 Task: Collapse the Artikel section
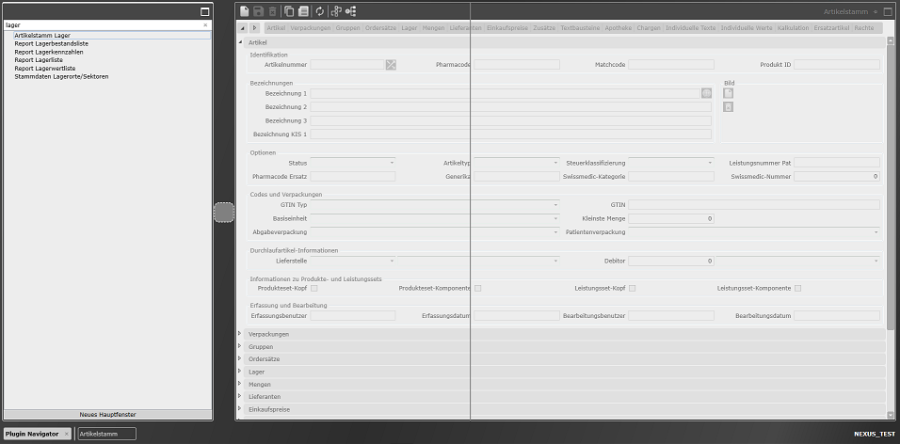(240, 42)
